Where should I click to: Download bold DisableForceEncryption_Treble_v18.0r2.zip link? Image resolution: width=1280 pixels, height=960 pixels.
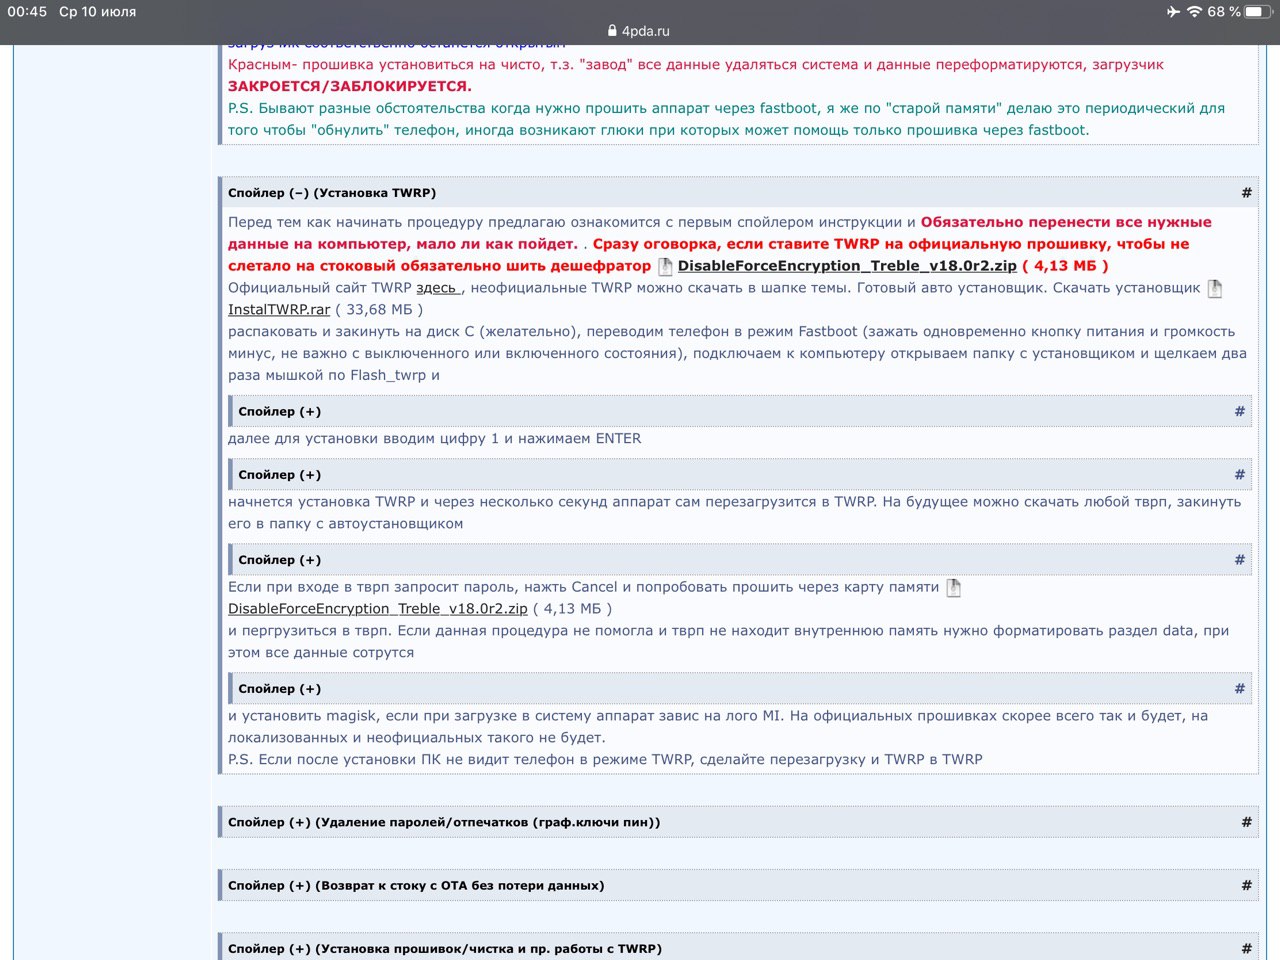click(847, 266)
